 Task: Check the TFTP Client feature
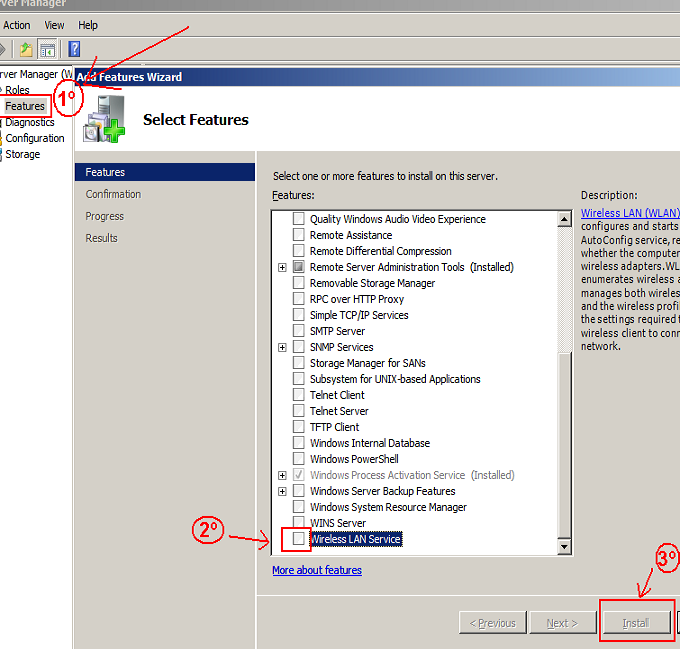(x=298, y=427)
